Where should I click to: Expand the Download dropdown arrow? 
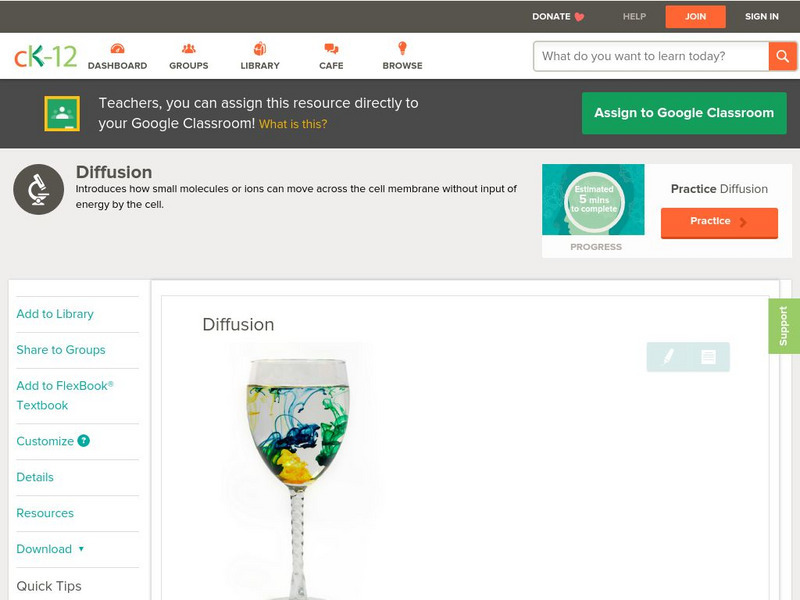tap(81, 549)
